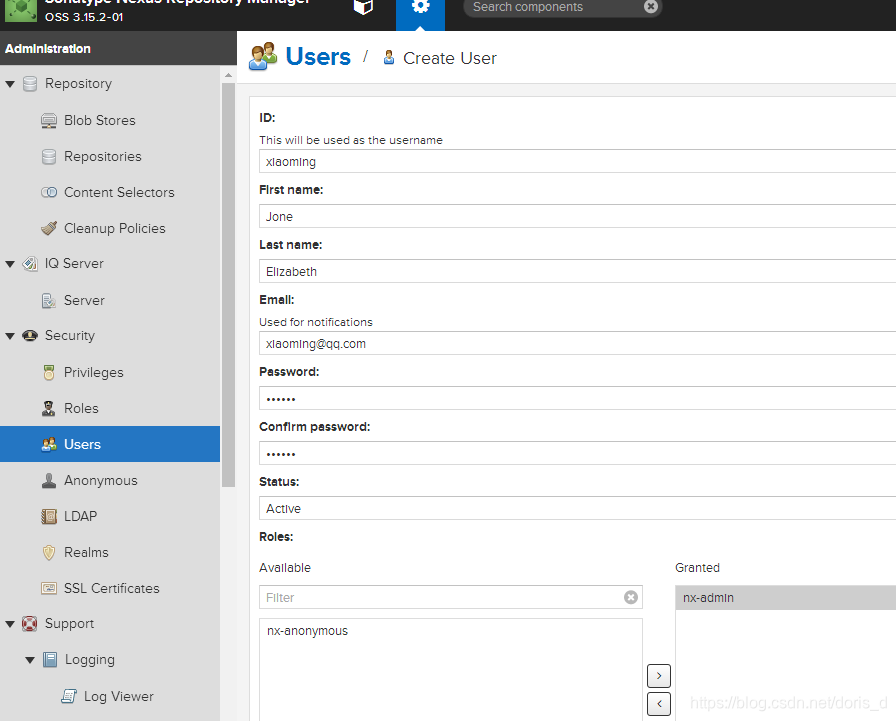
Task: Click the Password field
Action: [577, 398]
